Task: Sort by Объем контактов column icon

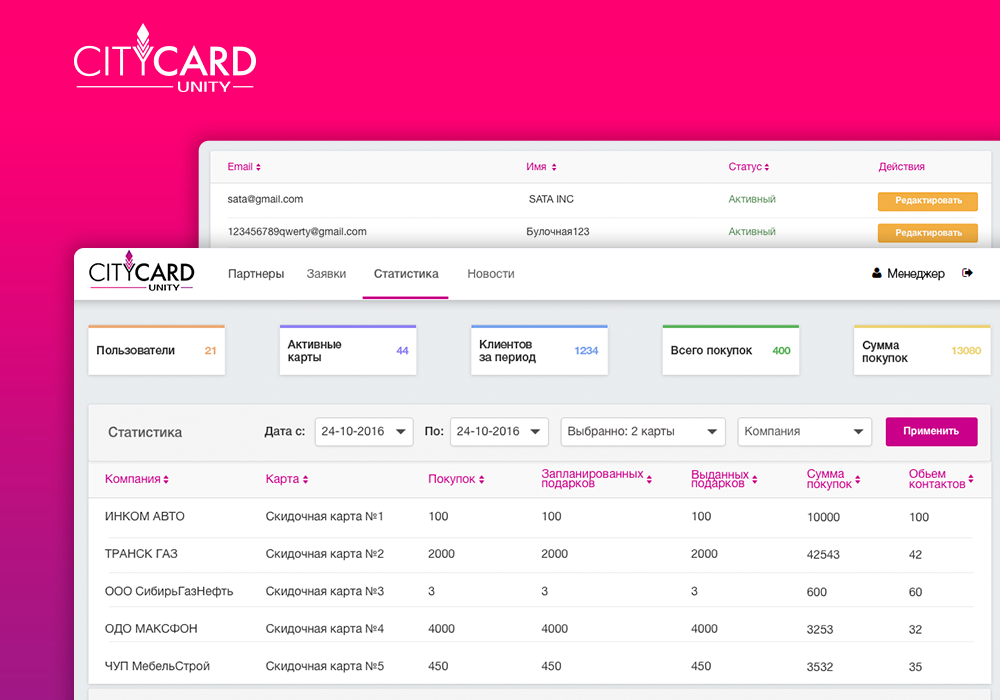Action: (971, 484)
